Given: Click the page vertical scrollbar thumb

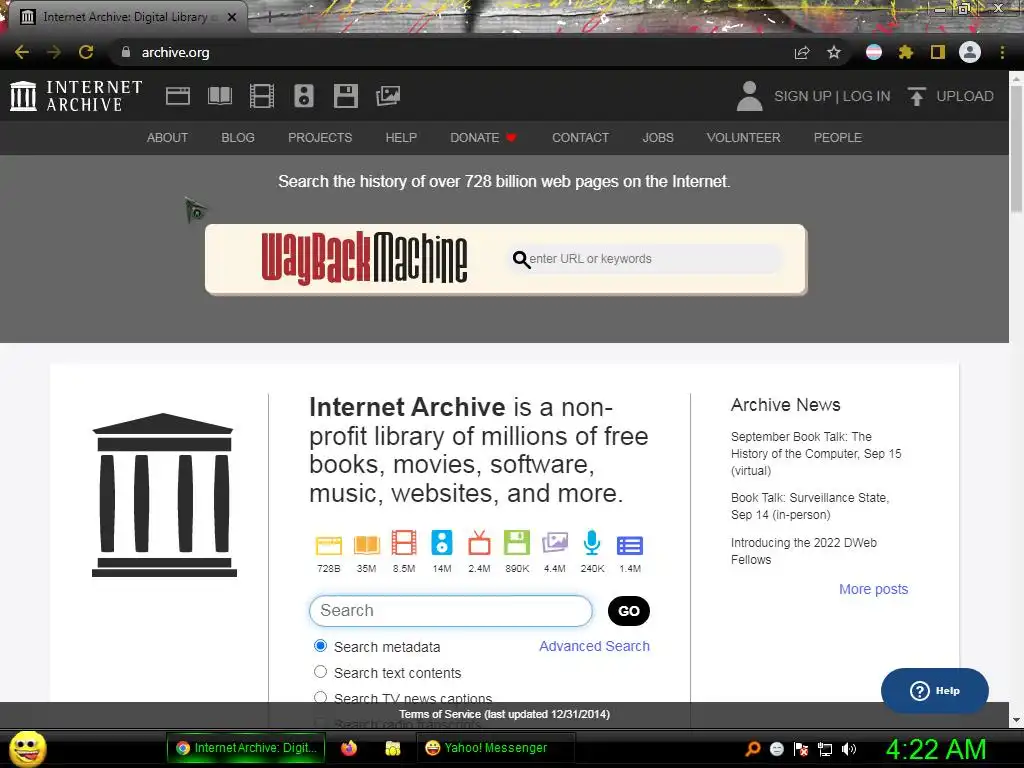Looking at the screenshot, I should pyautogui.click(x=1016, y=147).
